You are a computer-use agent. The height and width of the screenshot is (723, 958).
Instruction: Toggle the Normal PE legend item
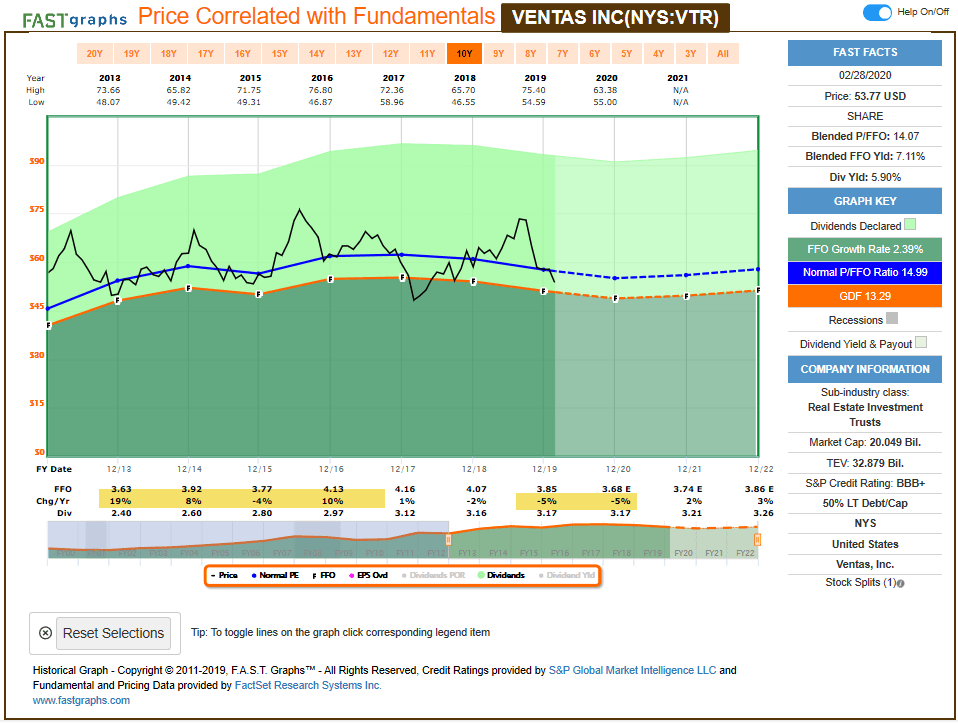click(x=275, y=576)
